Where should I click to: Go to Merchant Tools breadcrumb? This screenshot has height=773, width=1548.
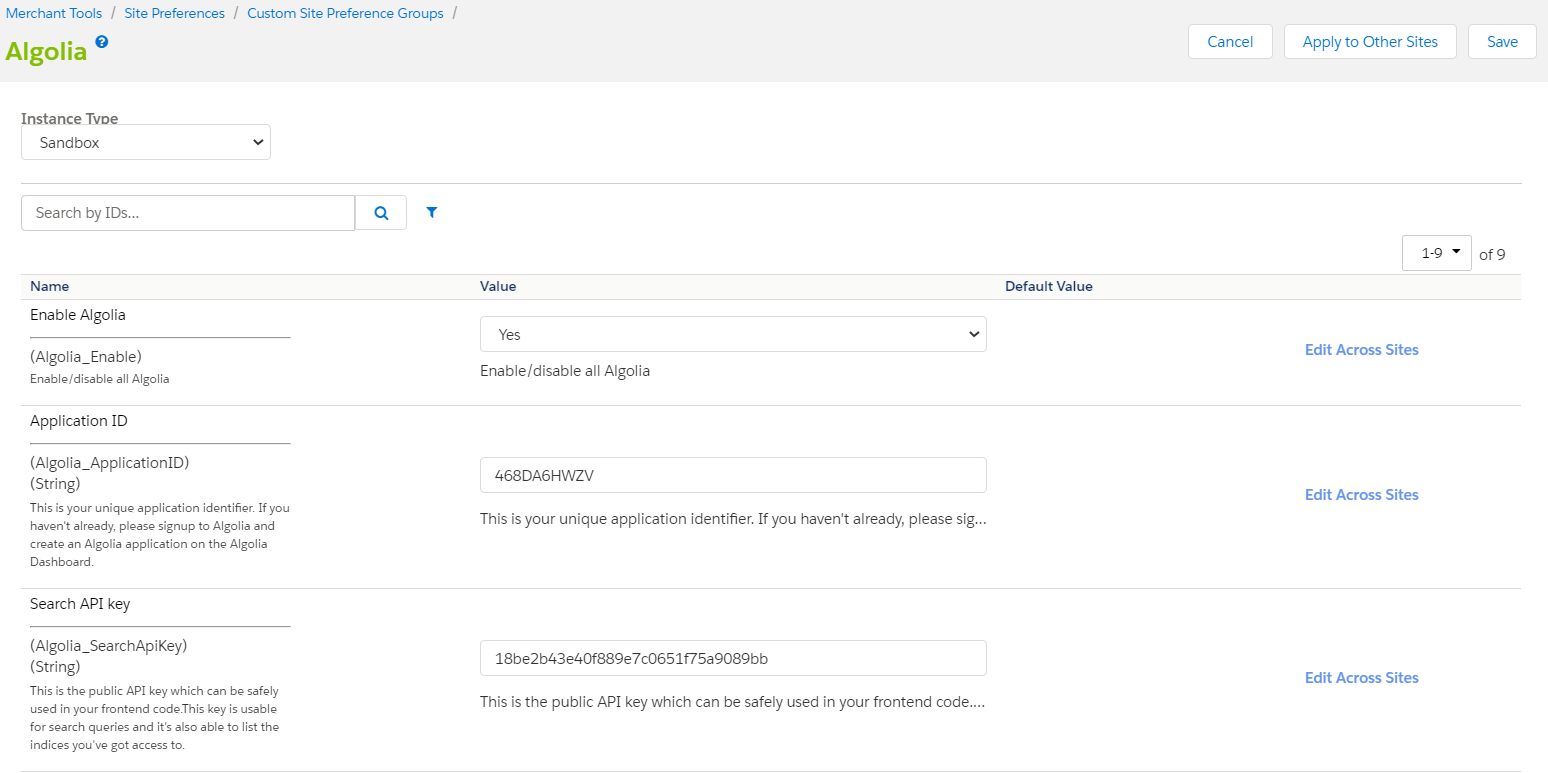[x=54, y=13]
